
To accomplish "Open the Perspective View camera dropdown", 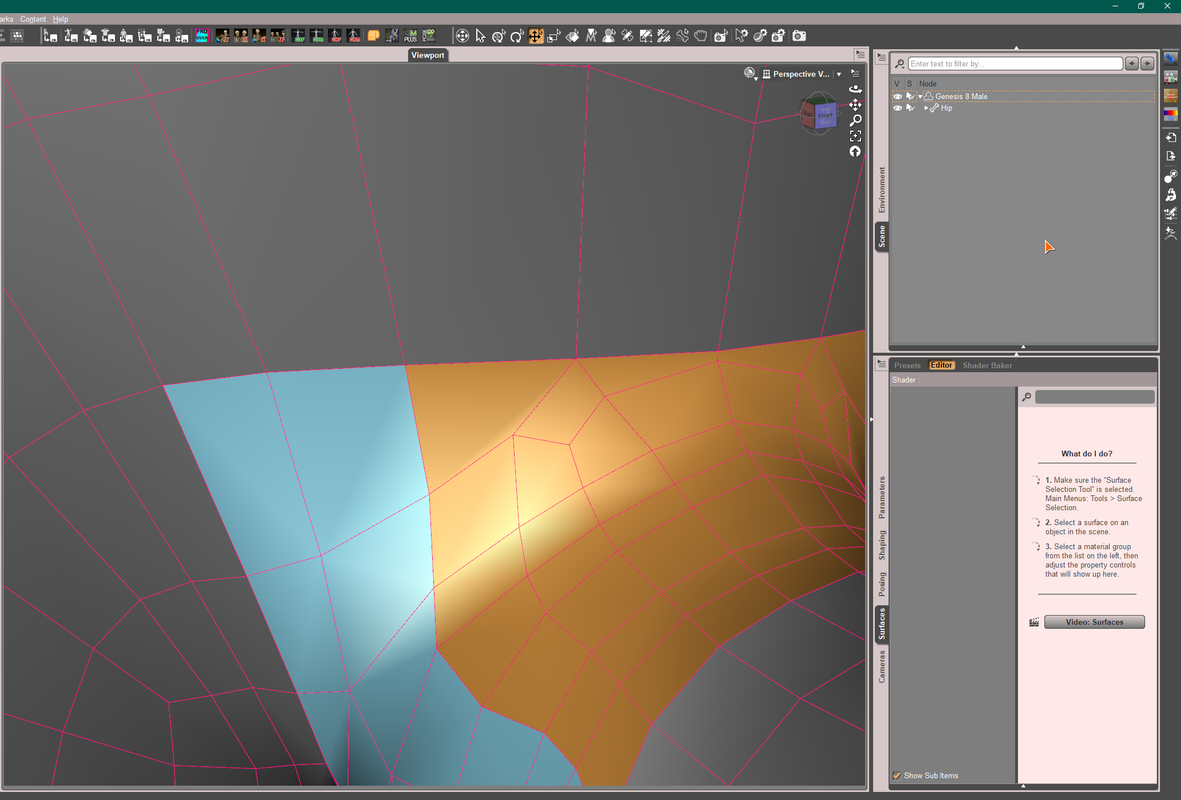I will pyautogui.click(x=800, y=74).
